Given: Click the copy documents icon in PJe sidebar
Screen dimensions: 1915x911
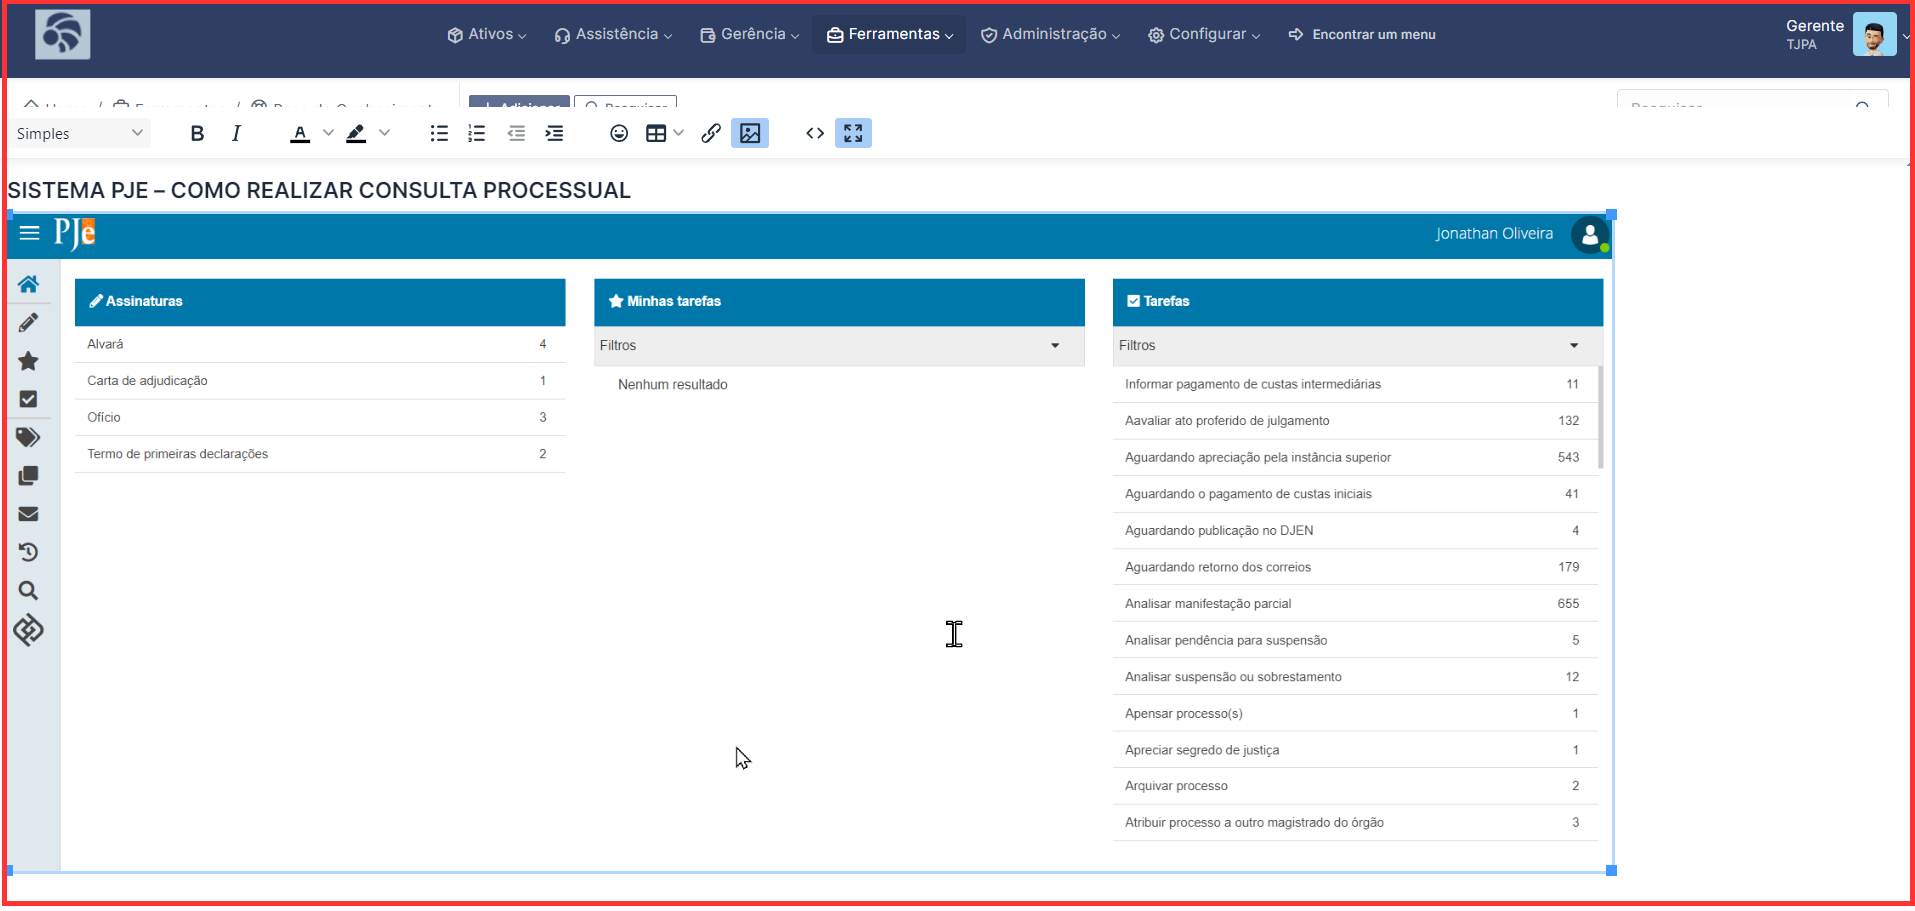Looking at the screenshot, I should (29, 476).
